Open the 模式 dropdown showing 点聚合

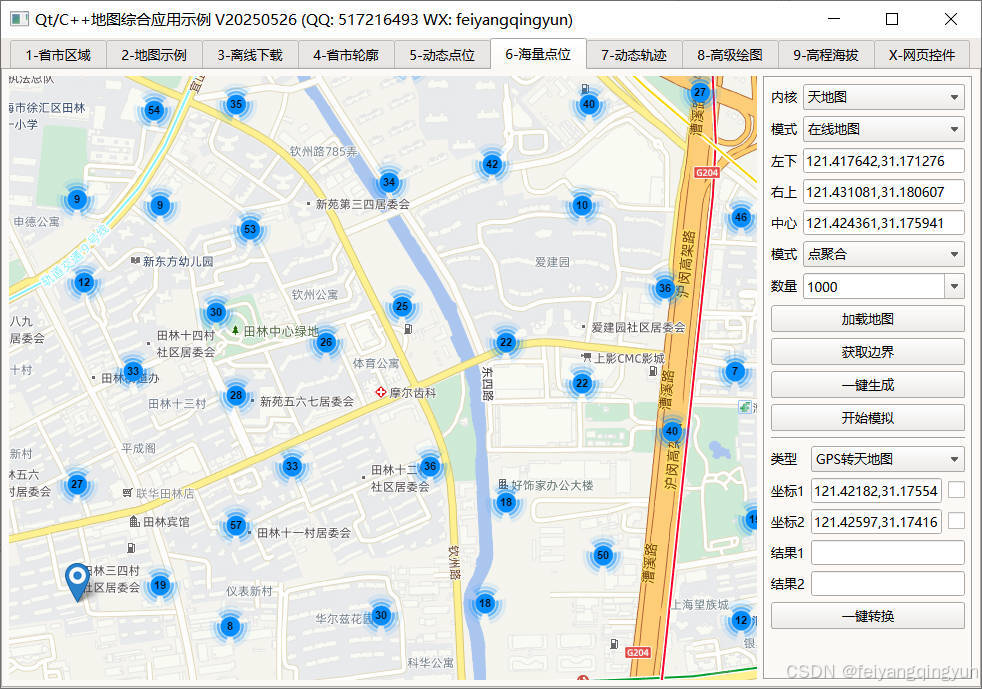884,254
